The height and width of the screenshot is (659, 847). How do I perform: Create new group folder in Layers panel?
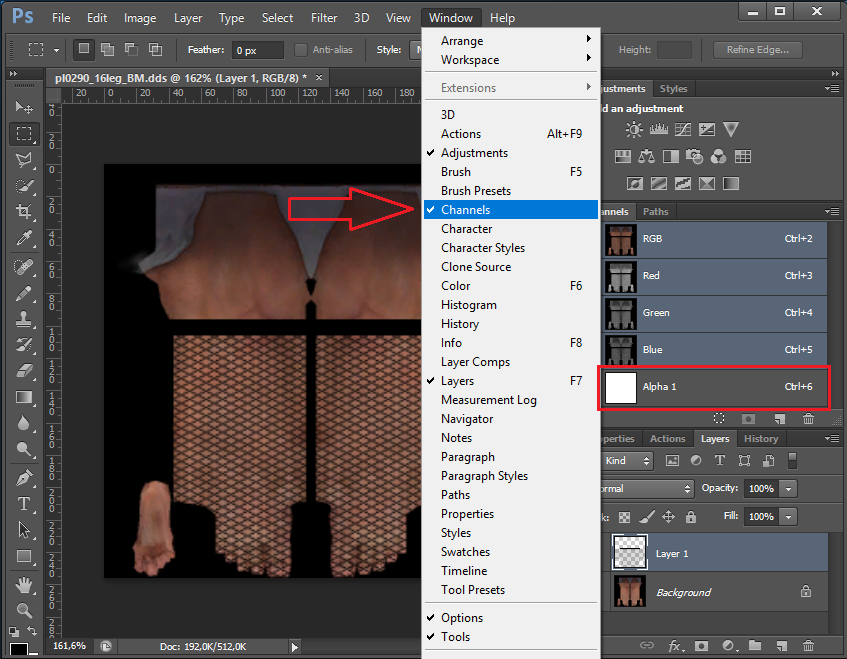(755, 645)
